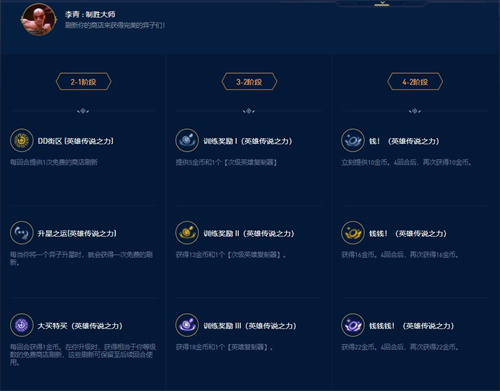Click the DD街区 [英雄传说之力] title
The width and height of the screenshot is (500, 391).
pyautogui.click(x=76, y=141)
